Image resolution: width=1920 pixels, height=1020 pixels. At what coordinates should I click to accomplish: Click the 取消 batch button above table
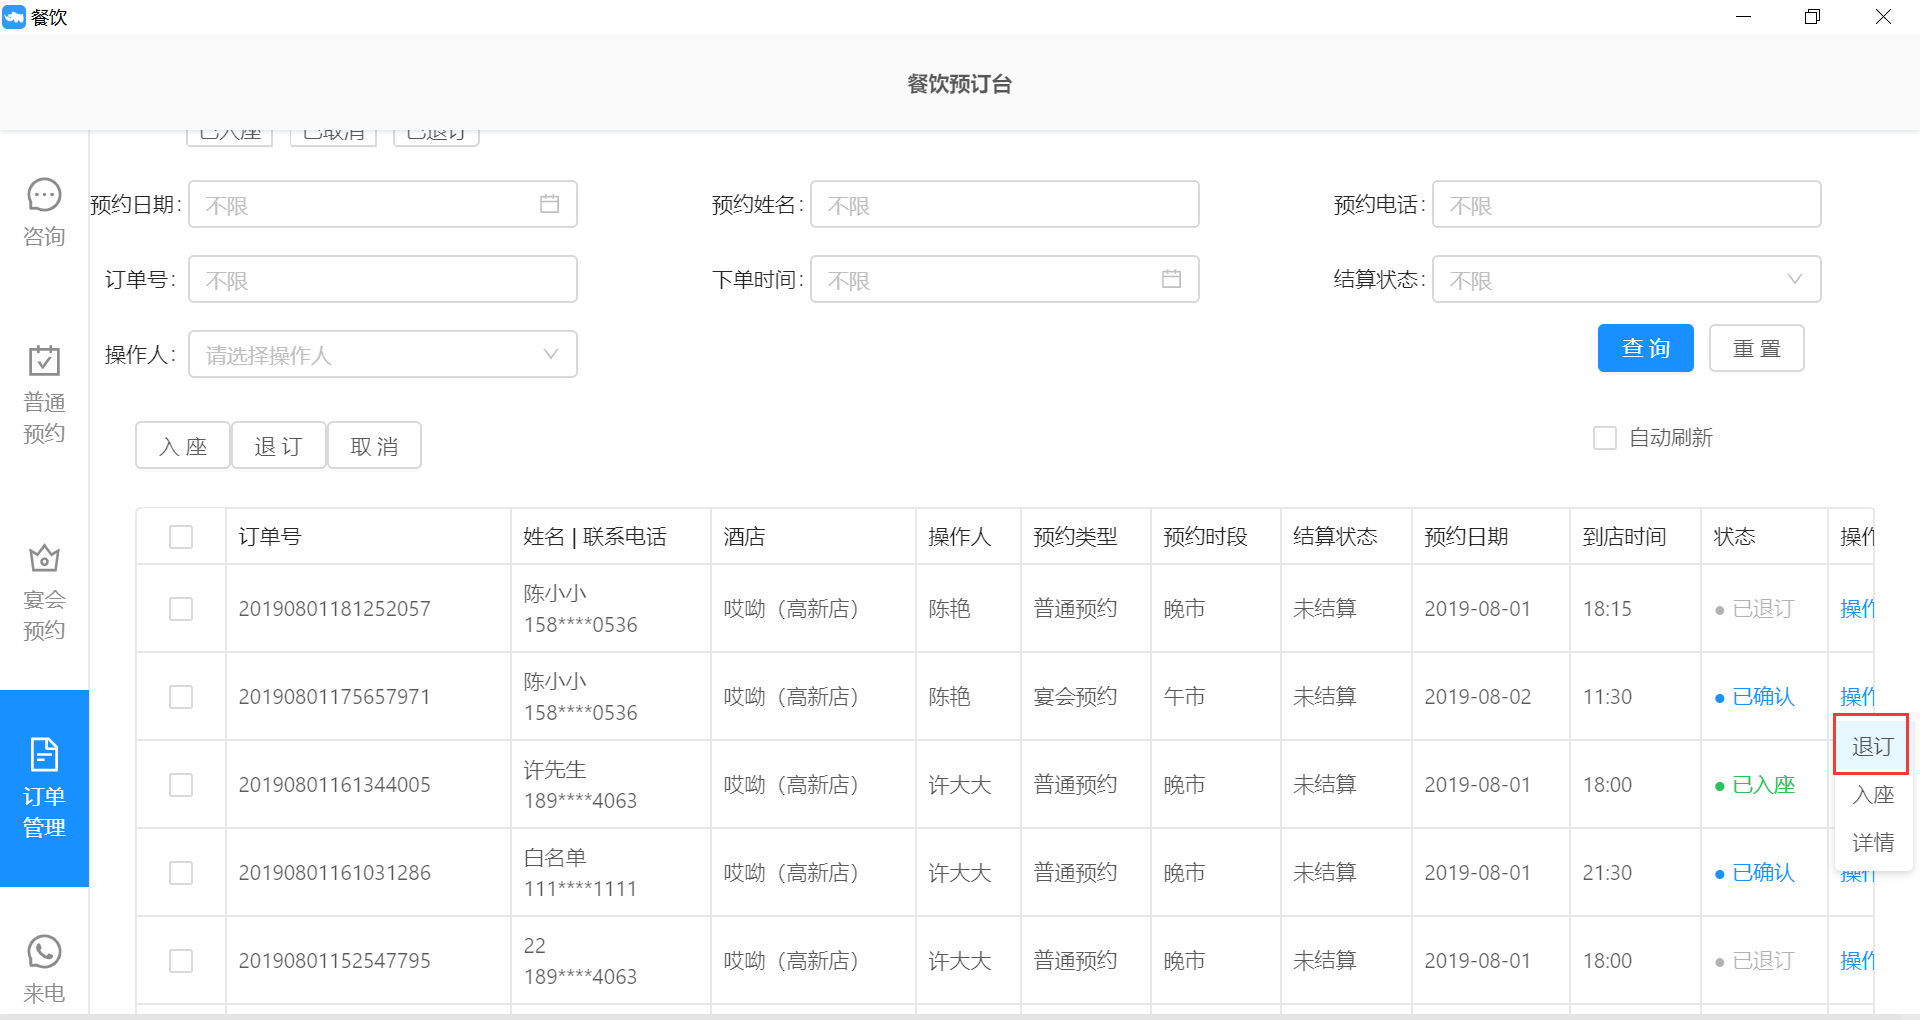tap(374, 445)
